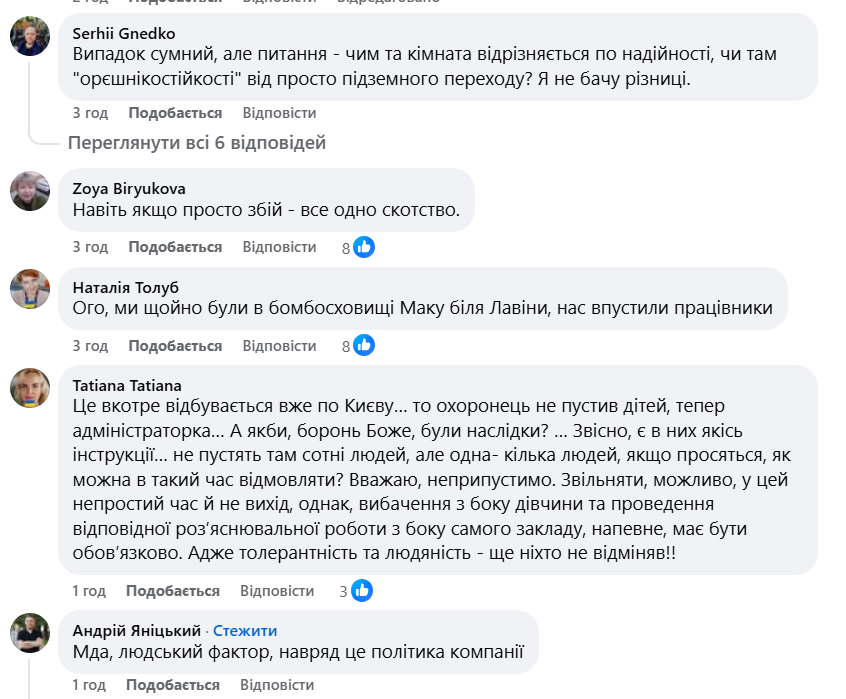Image resolution: width=846 pixels, height=699 pixels.
Task: Open Zoya Biryukova's avatar
Action: pos(30,190)
